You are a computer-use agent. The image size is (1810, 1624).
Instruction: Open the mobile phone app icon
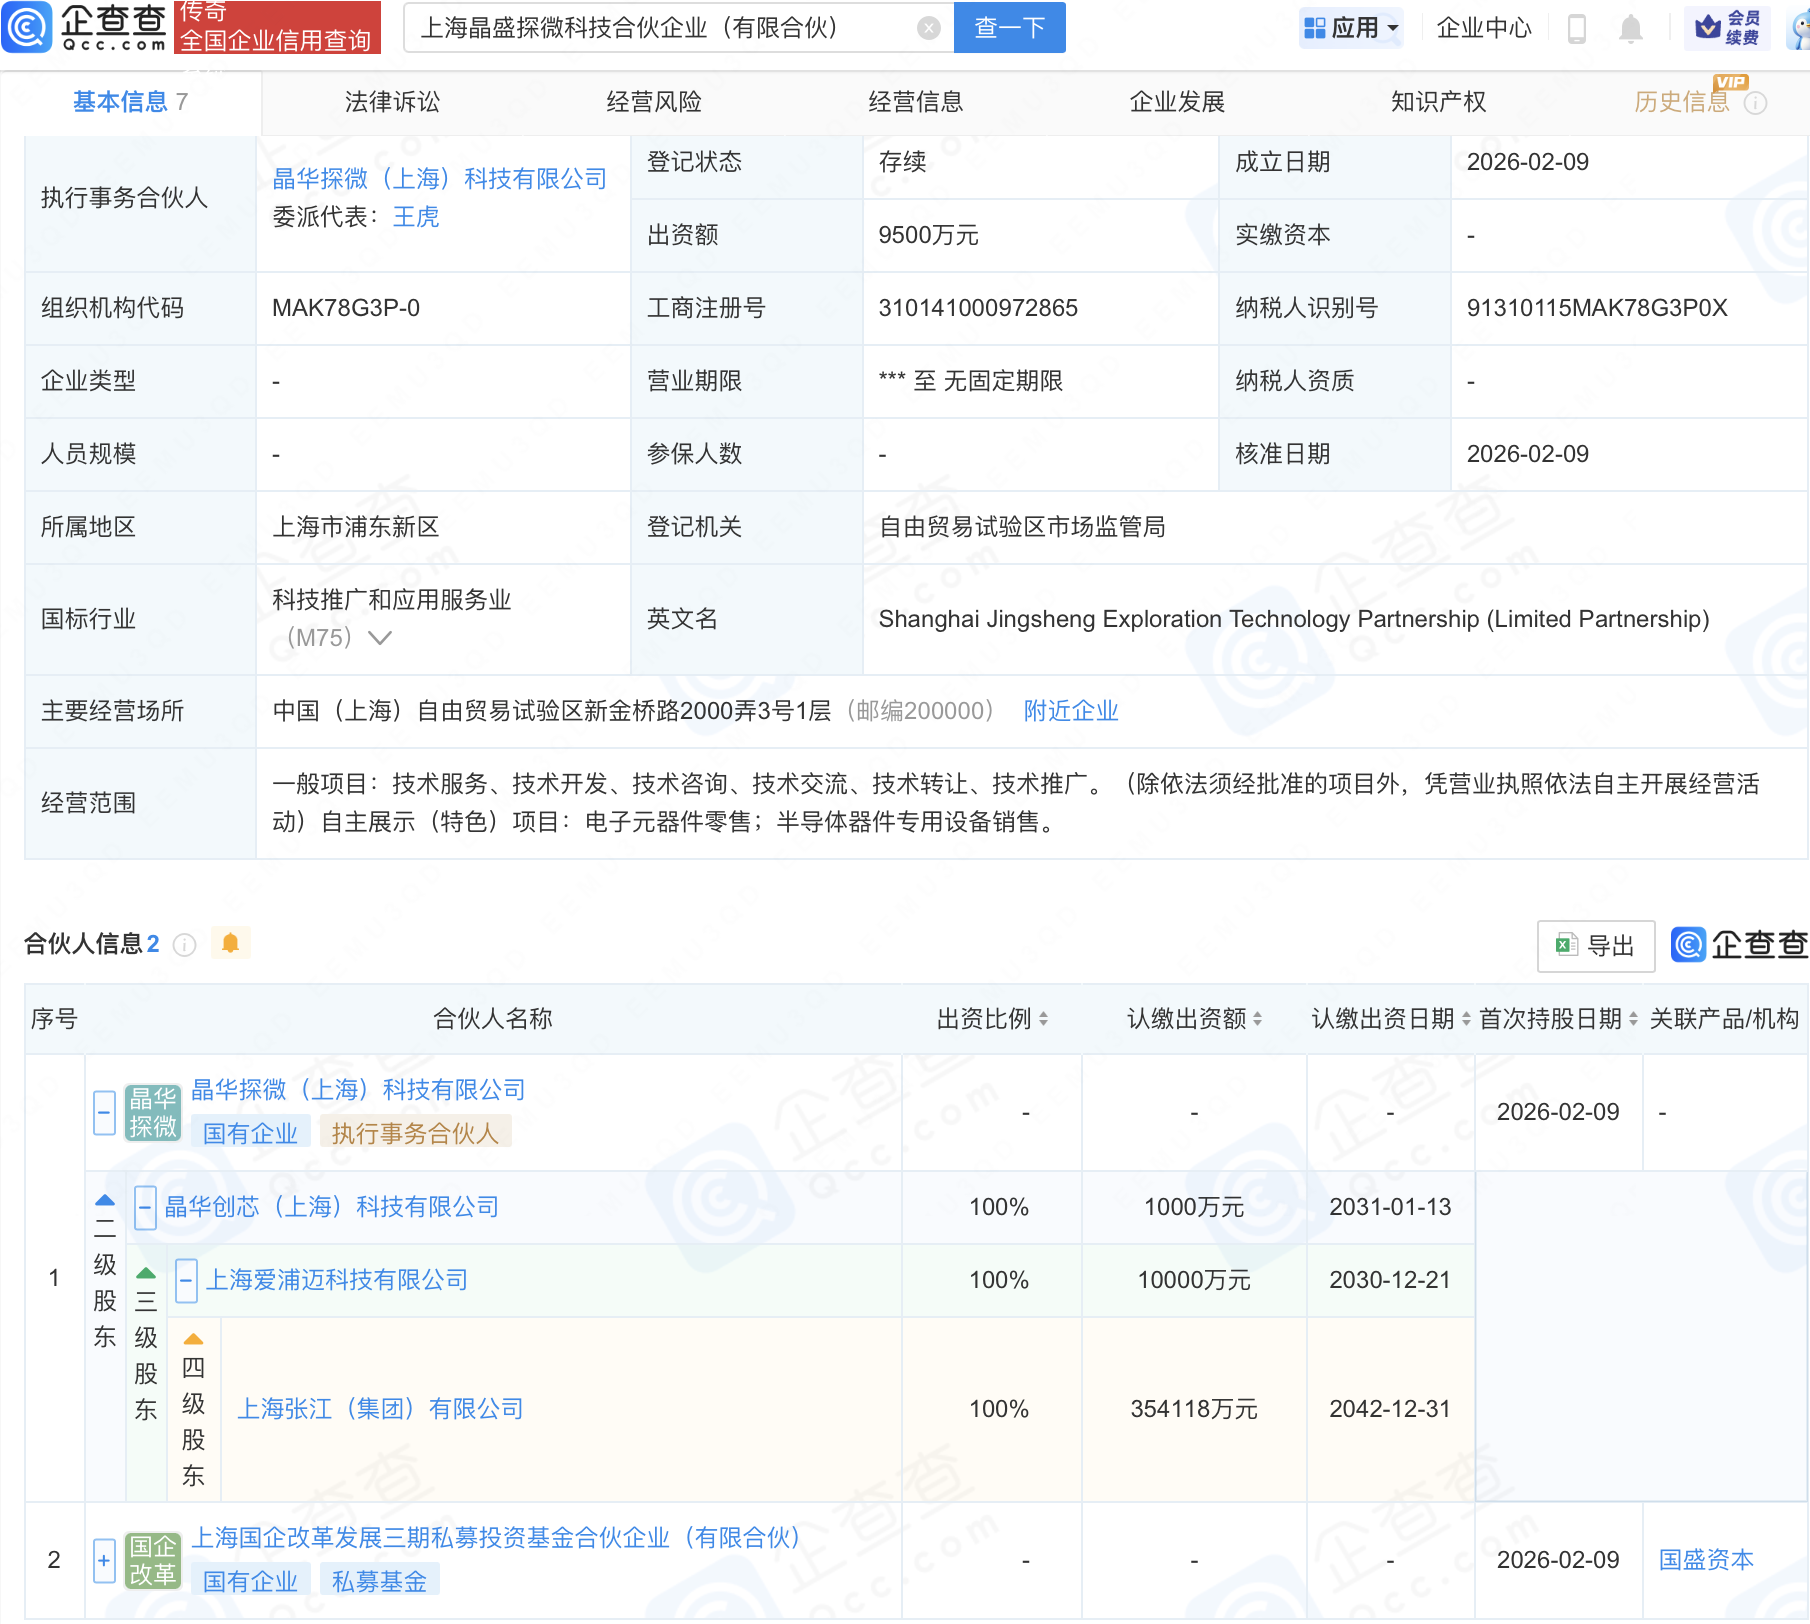(x=1577, y=29)
